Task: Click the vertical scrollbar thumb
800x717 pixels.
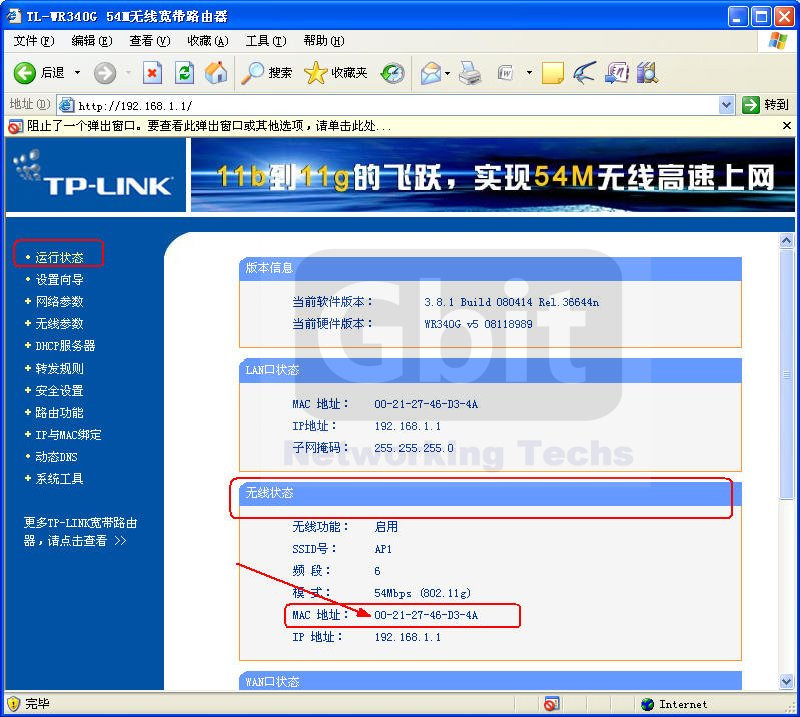Action: click(786, 374)
